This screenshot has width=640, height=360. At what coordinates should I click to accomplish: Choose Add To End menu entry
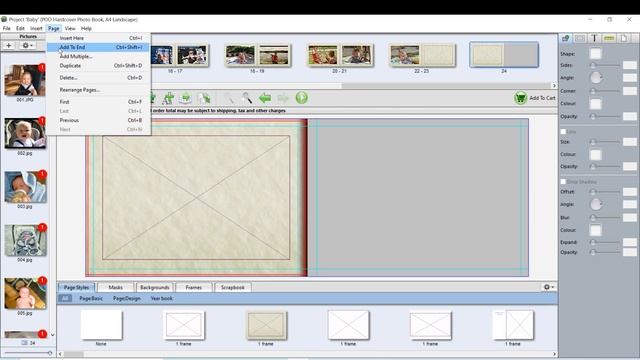(98, 47)
